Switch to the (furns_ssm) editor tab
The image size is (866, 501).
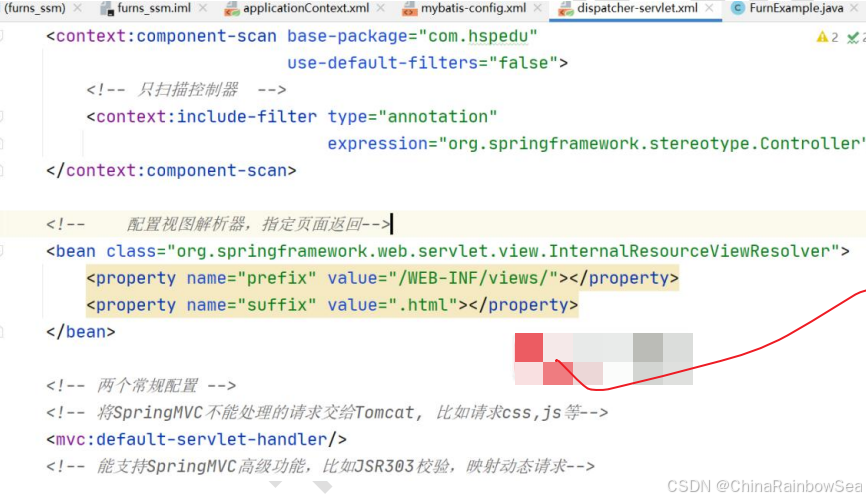coord(35,8)
